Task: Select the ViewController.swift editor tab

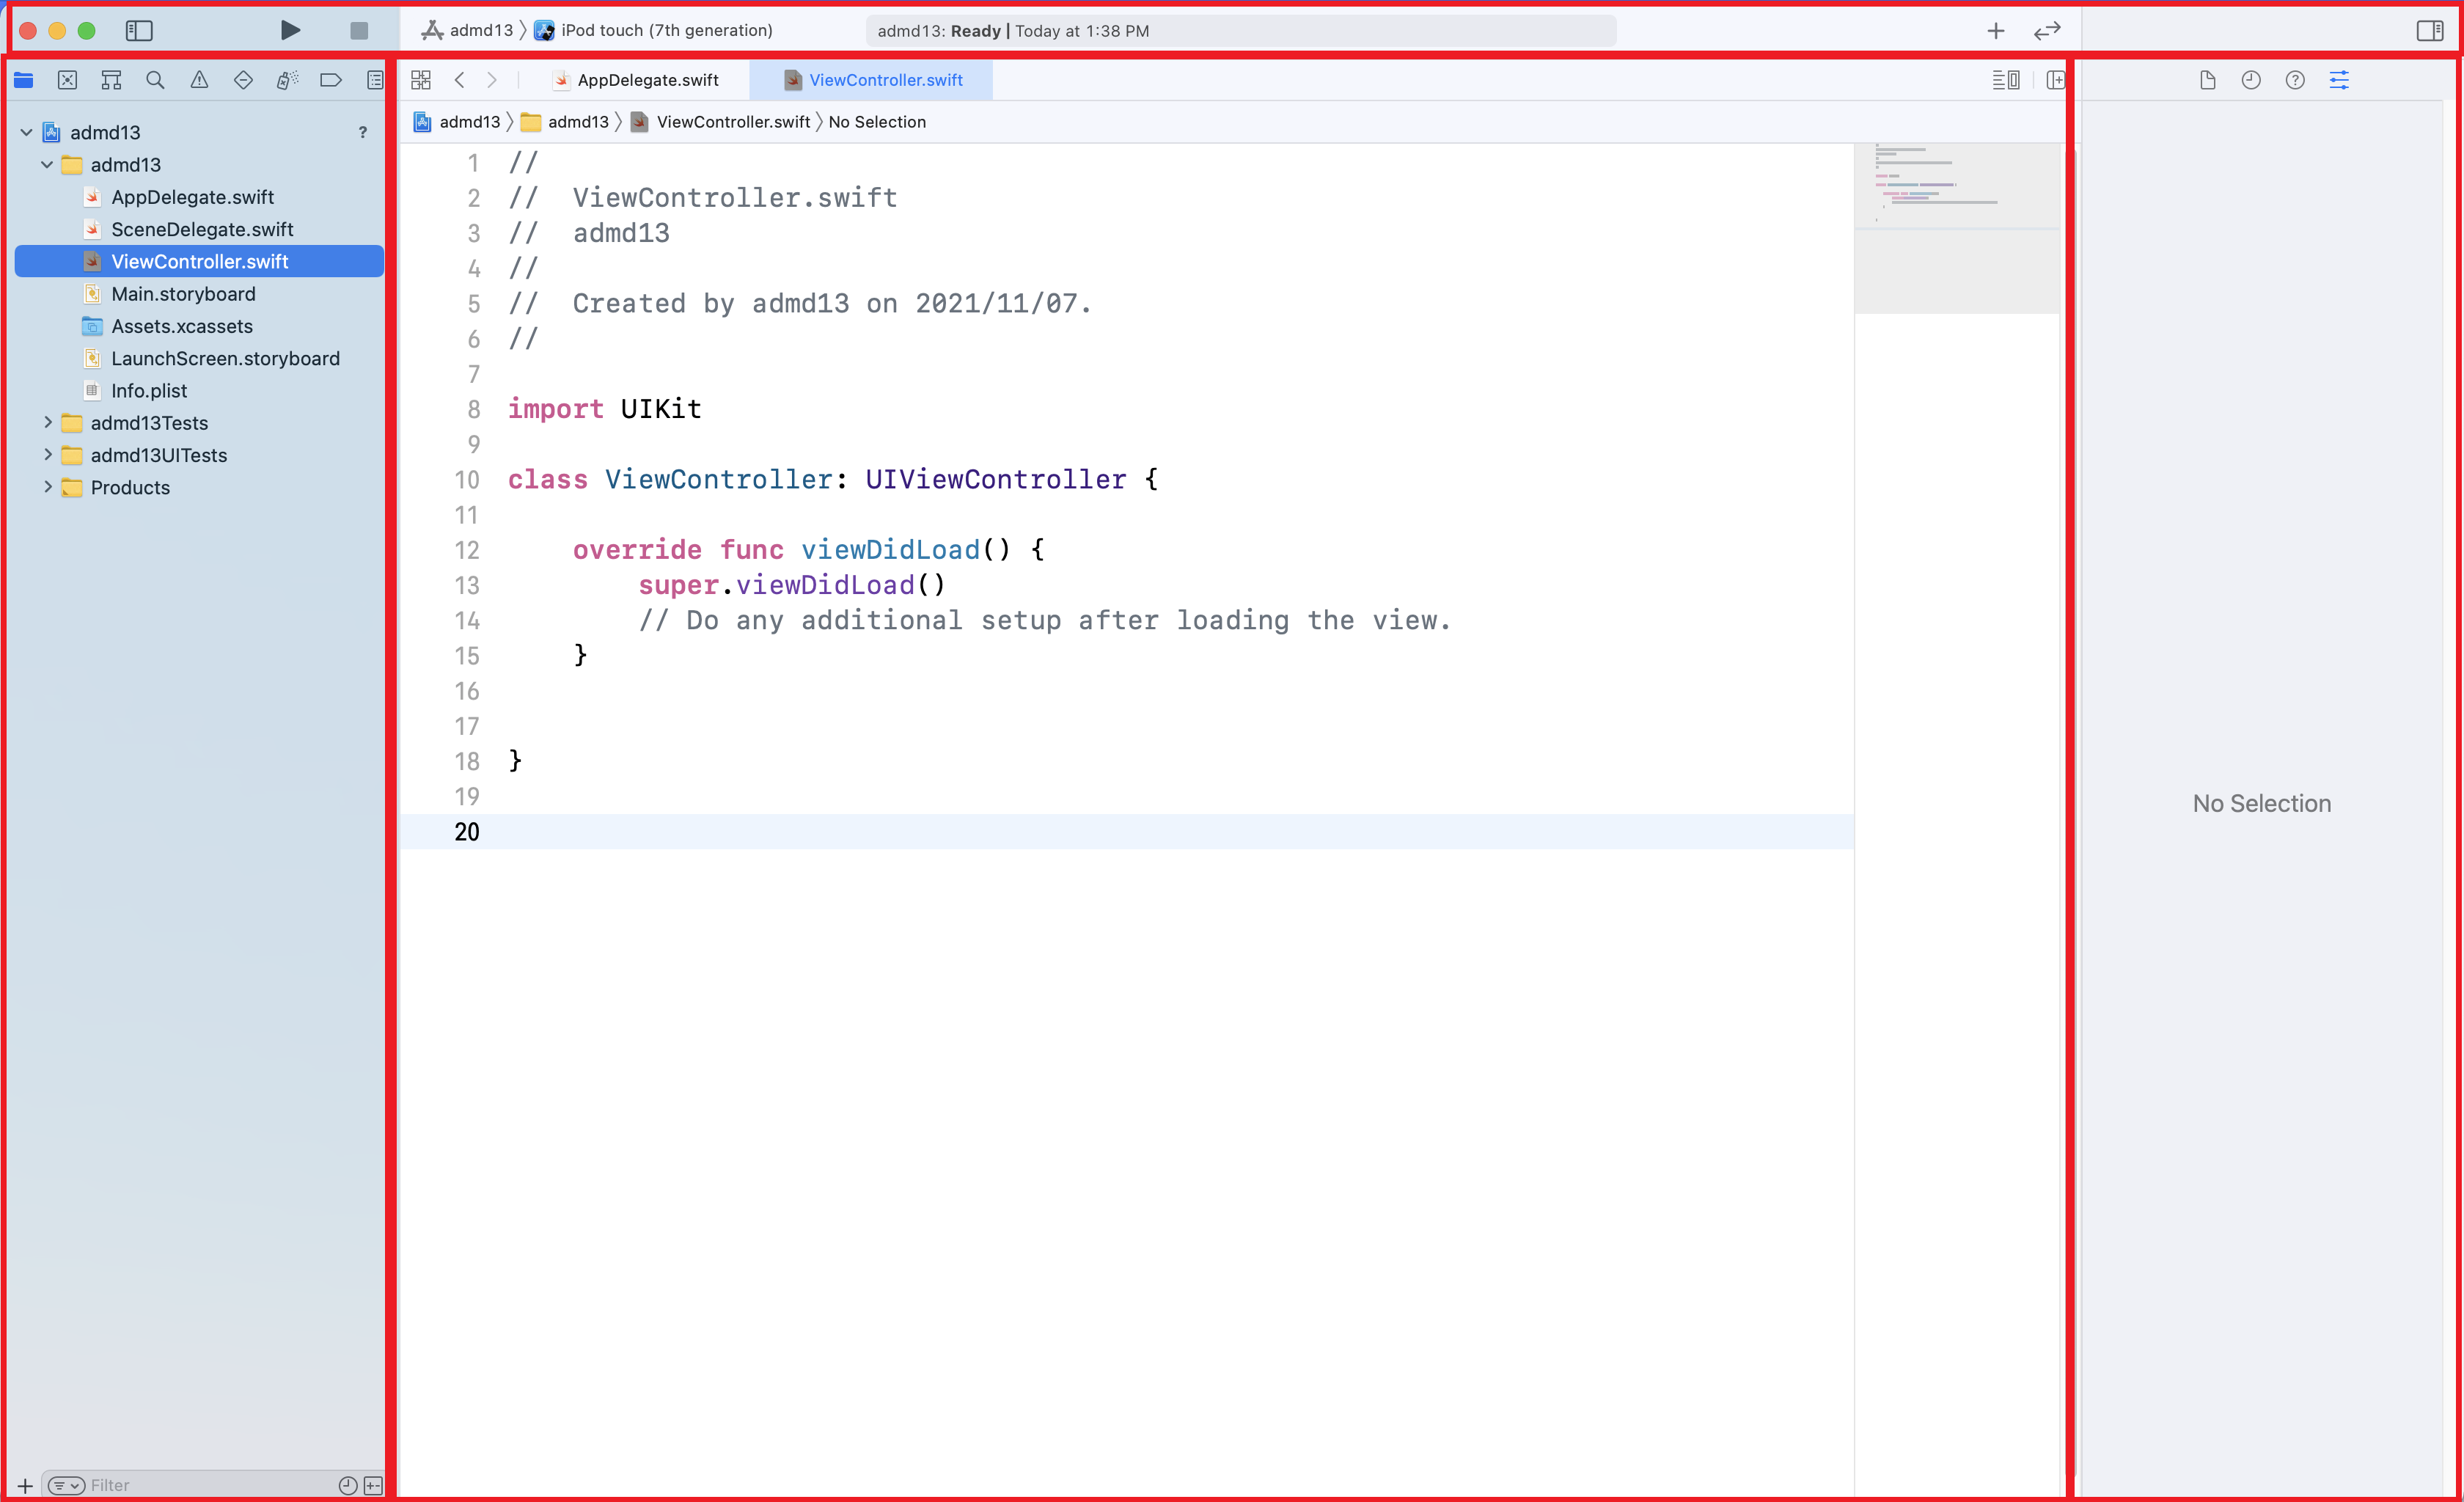Action: pyautogui.click(x=885, y=80)
